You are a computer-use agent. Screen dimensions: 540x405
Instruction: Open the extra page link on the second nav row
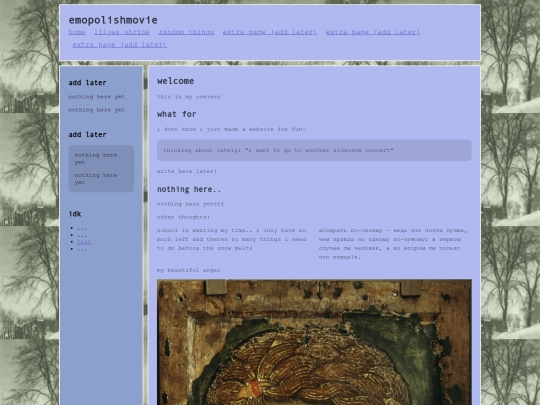pos(120,45)
